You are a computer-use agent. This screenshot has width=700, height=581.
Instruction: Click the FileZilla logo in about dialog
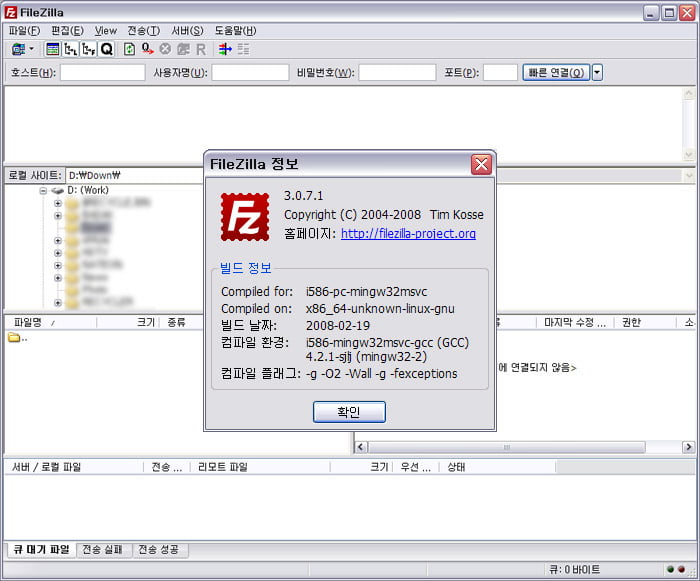tap(245, 216)
